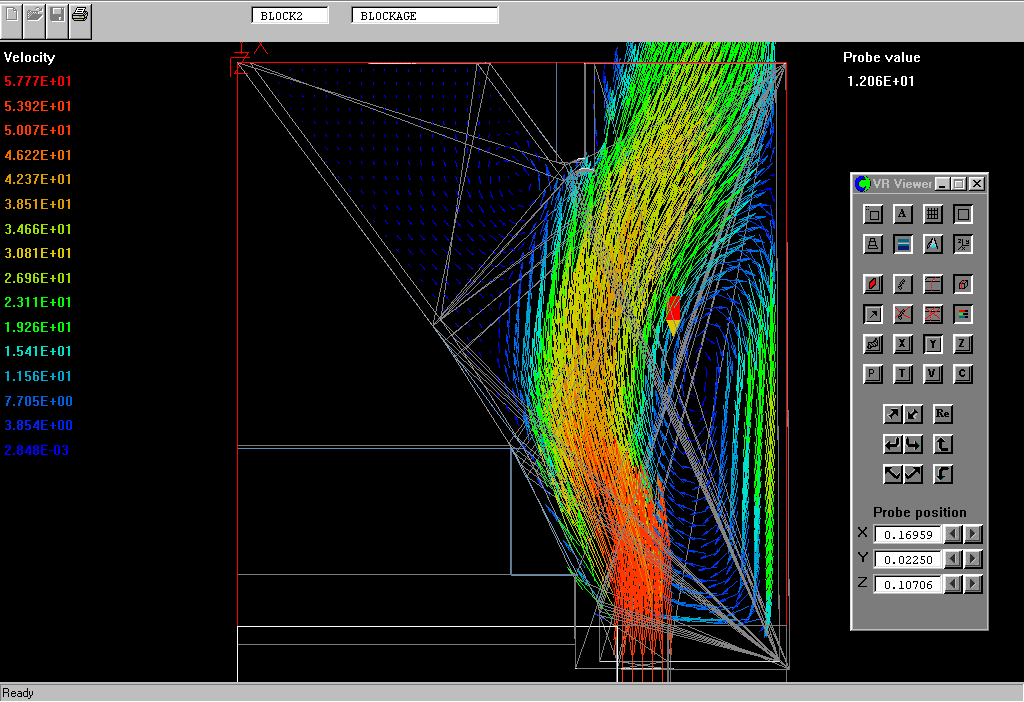This screenshot has height=702, width=1024.
Task: Decrease probe Y position with left arrow
Action: click(x=954, y=559)
